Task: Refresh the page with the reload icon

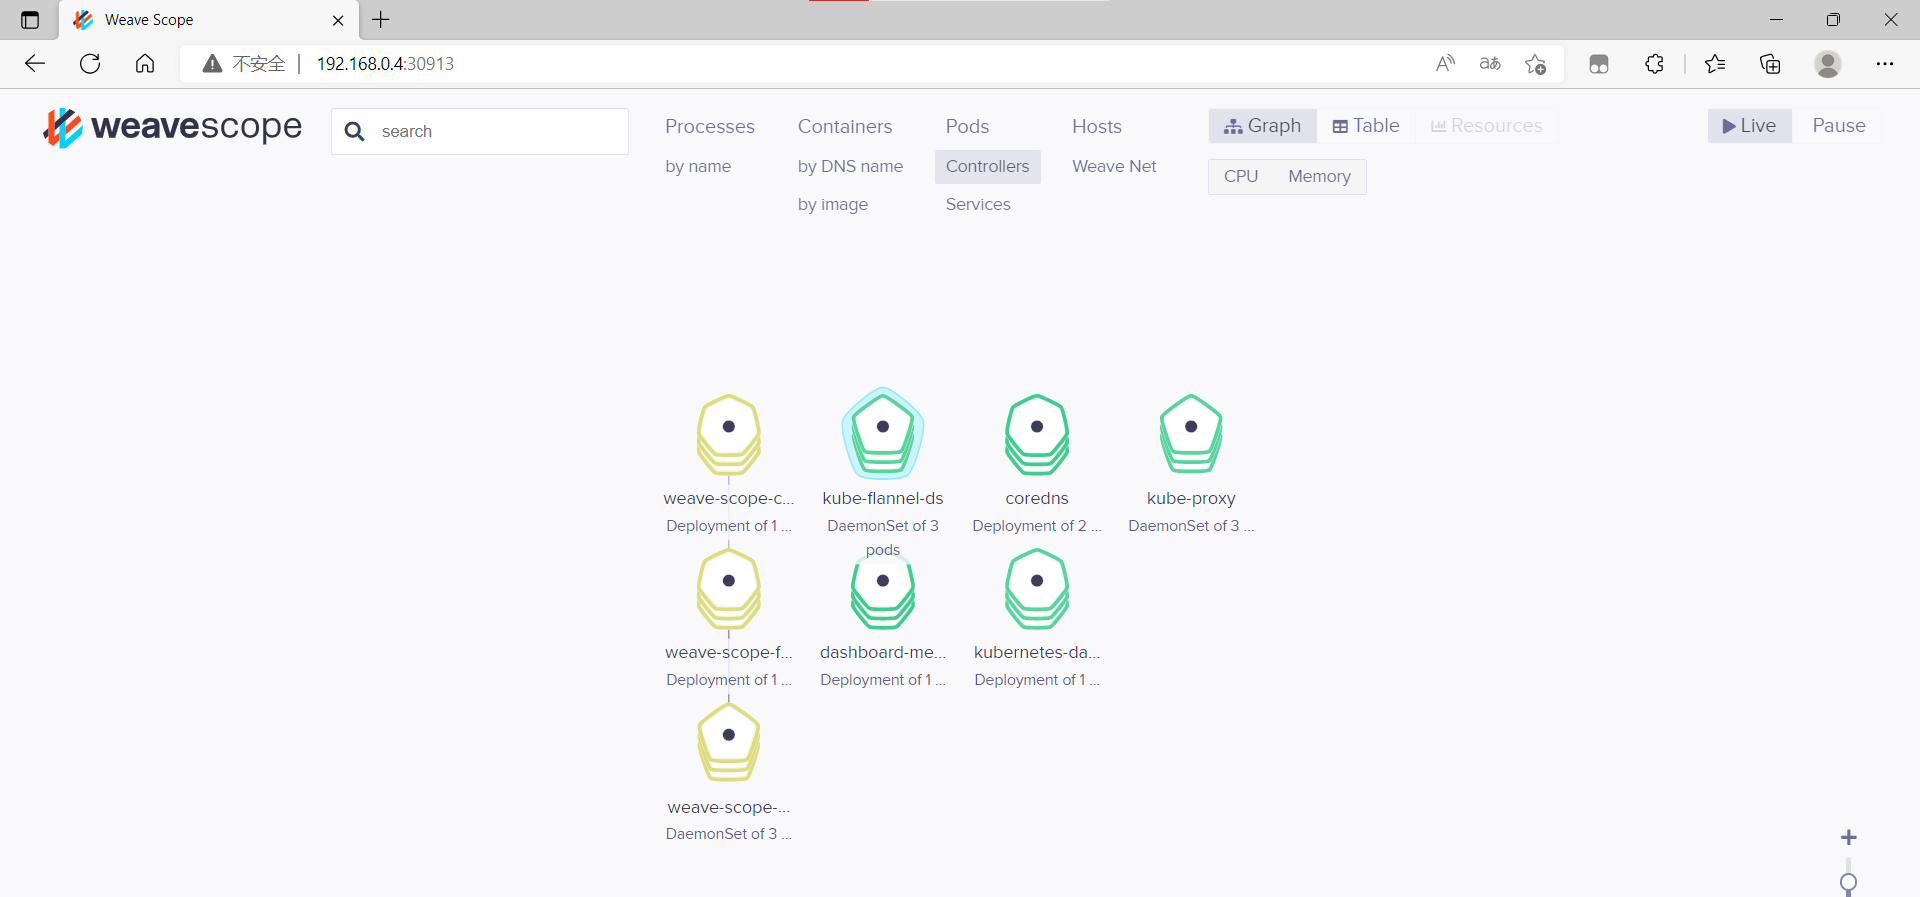Action: pos(90,64)
